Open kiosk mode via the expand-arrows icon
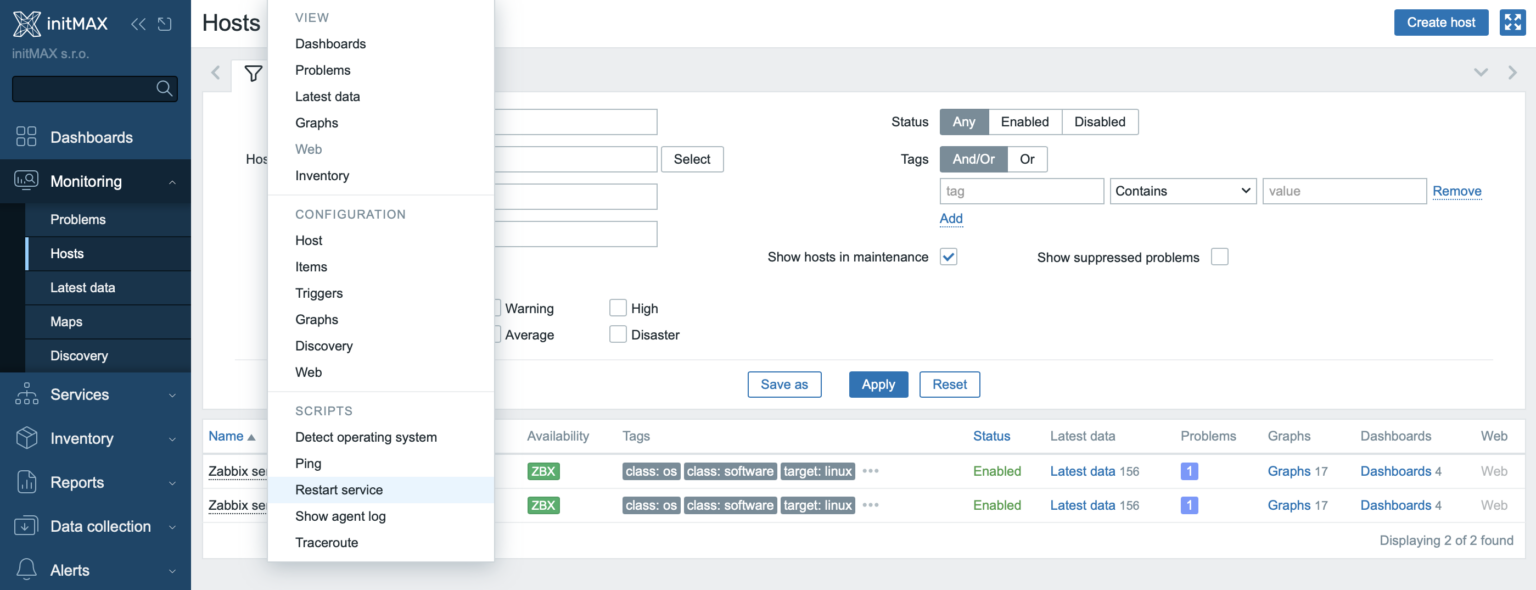The height and width of the screenshot is (590, 1536). [1512, 21]
